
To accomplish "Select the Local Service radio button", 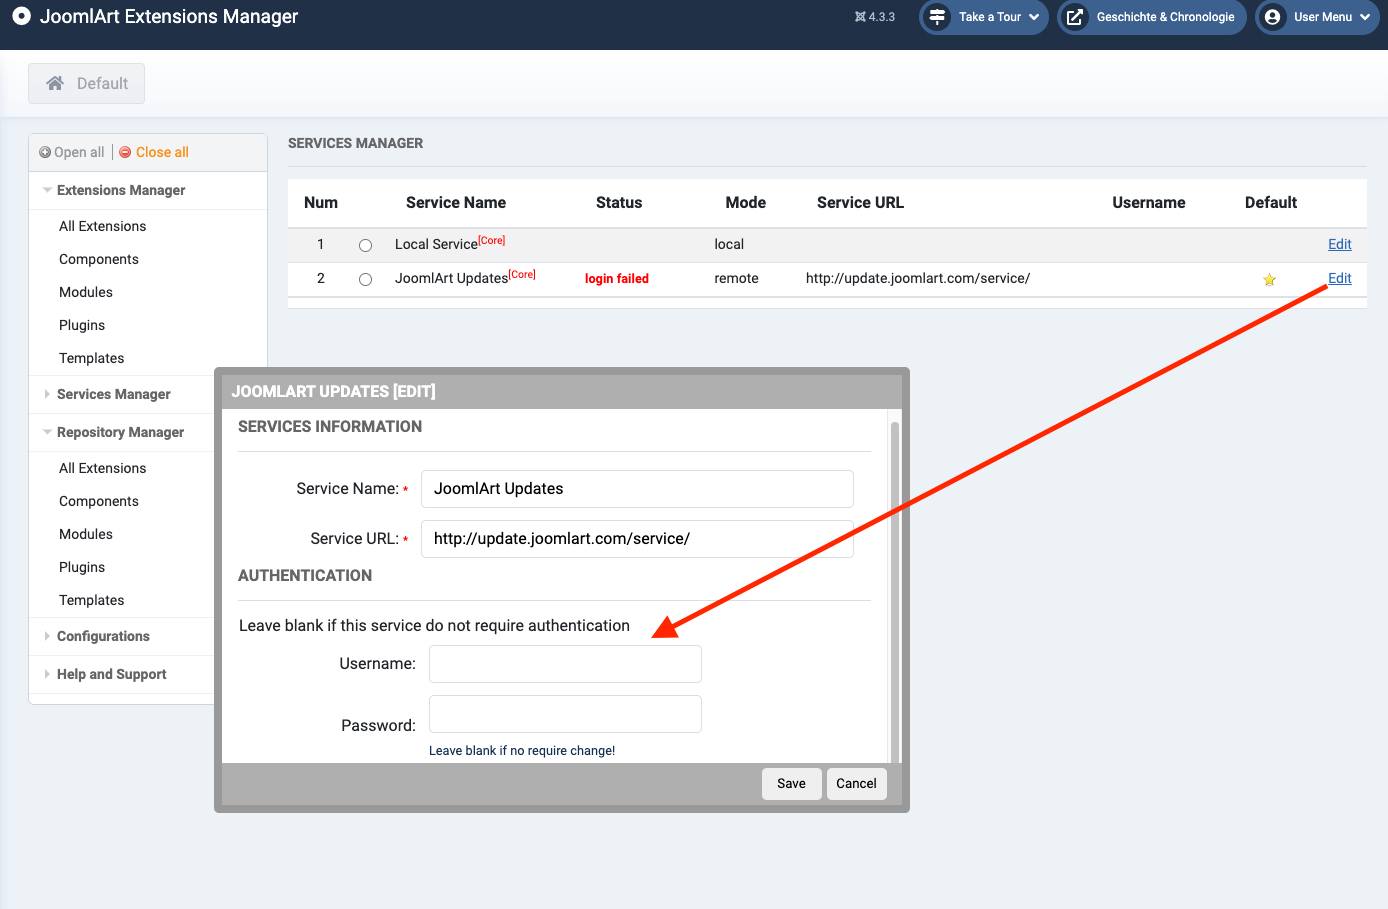I will (x=365, y=245).
